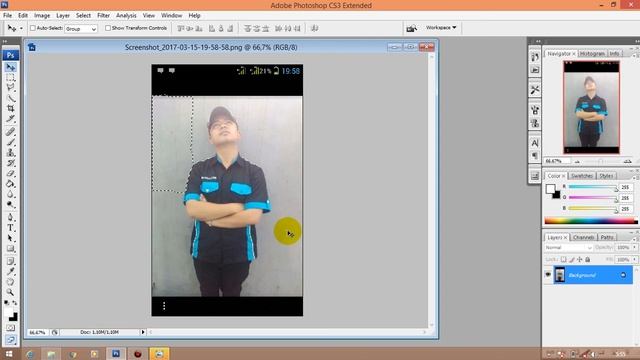Image resolution: width=640 pixels, height=360 pixels.
Task: Open the status bar Doc info arrow
Action: click(143, 332)
